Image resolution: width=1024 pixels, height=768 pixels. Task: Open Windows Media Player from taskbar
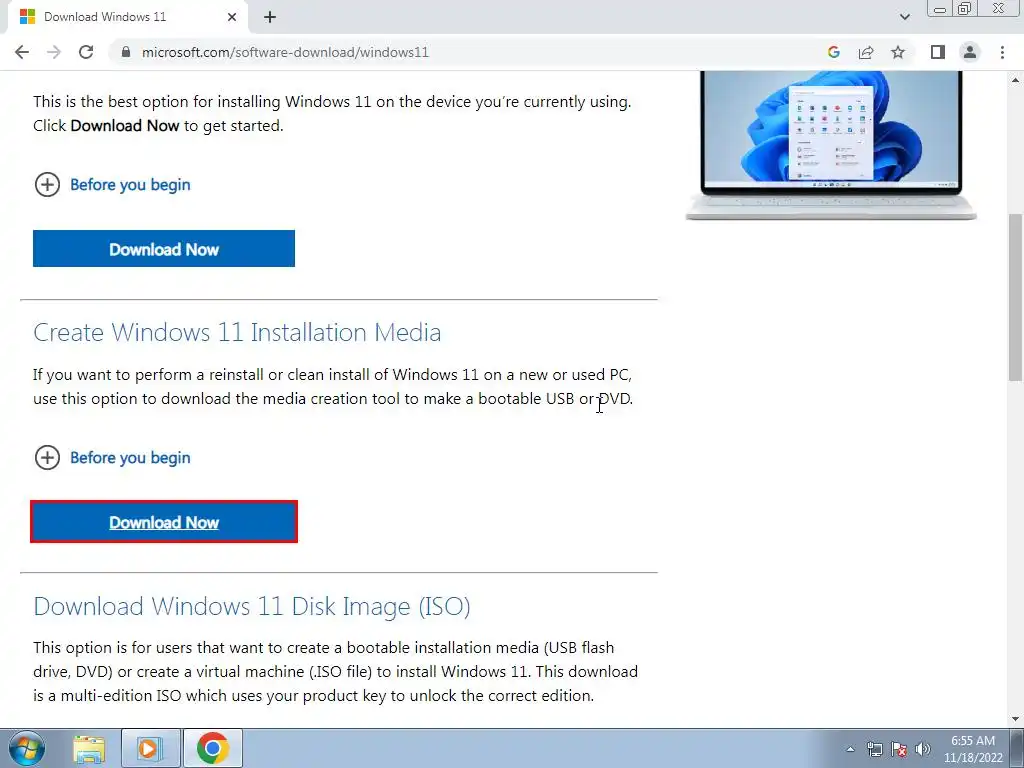tap(150, 748)
